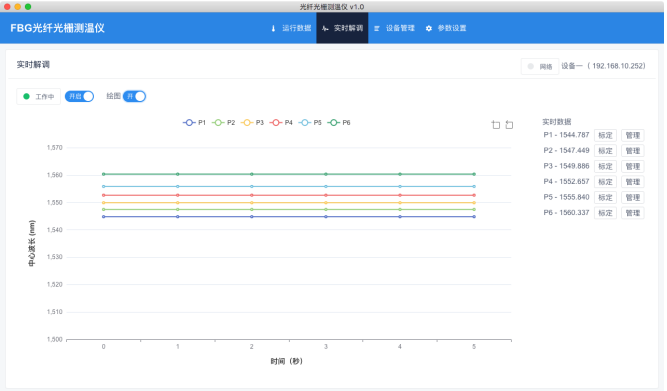Click 管理 for P2 - 1547.449
The width and height of the screenshot is (667, 391).
pyautogui.click(x=633, y=151)
